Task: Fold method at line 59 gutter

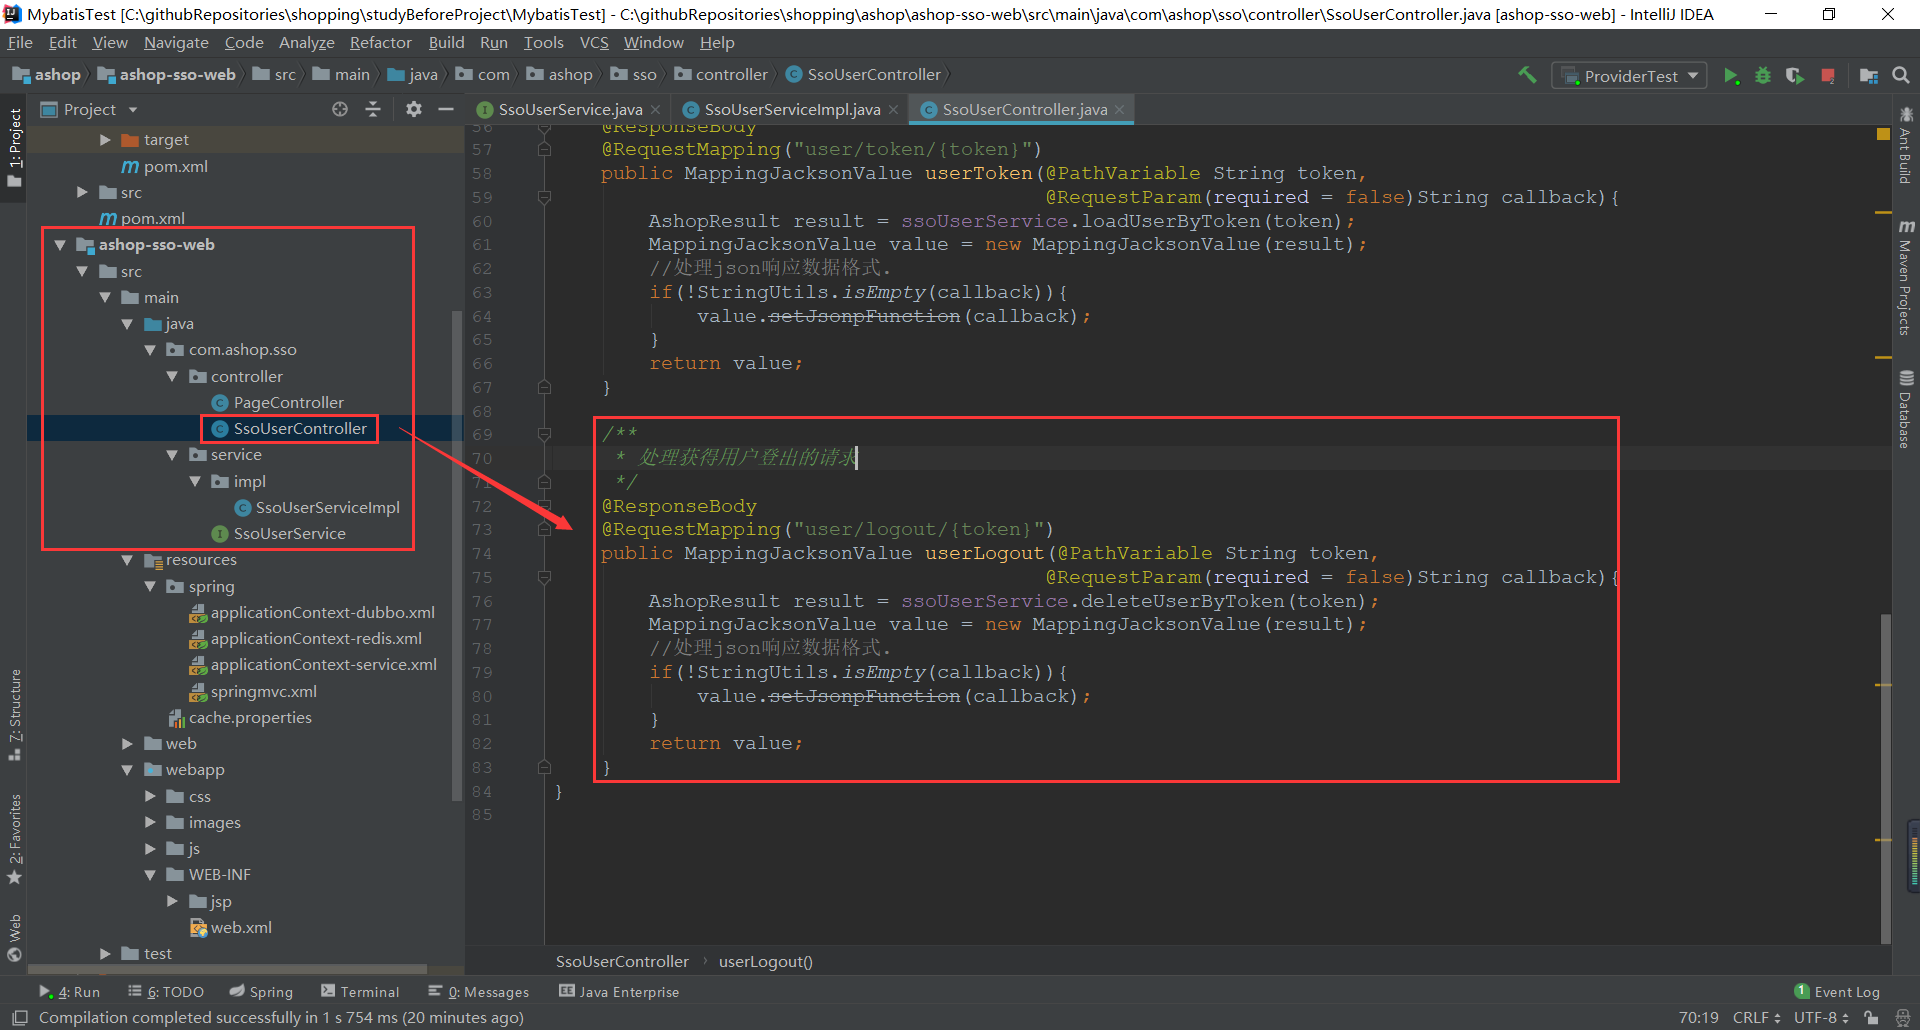Action: click(x=544, y=197)
